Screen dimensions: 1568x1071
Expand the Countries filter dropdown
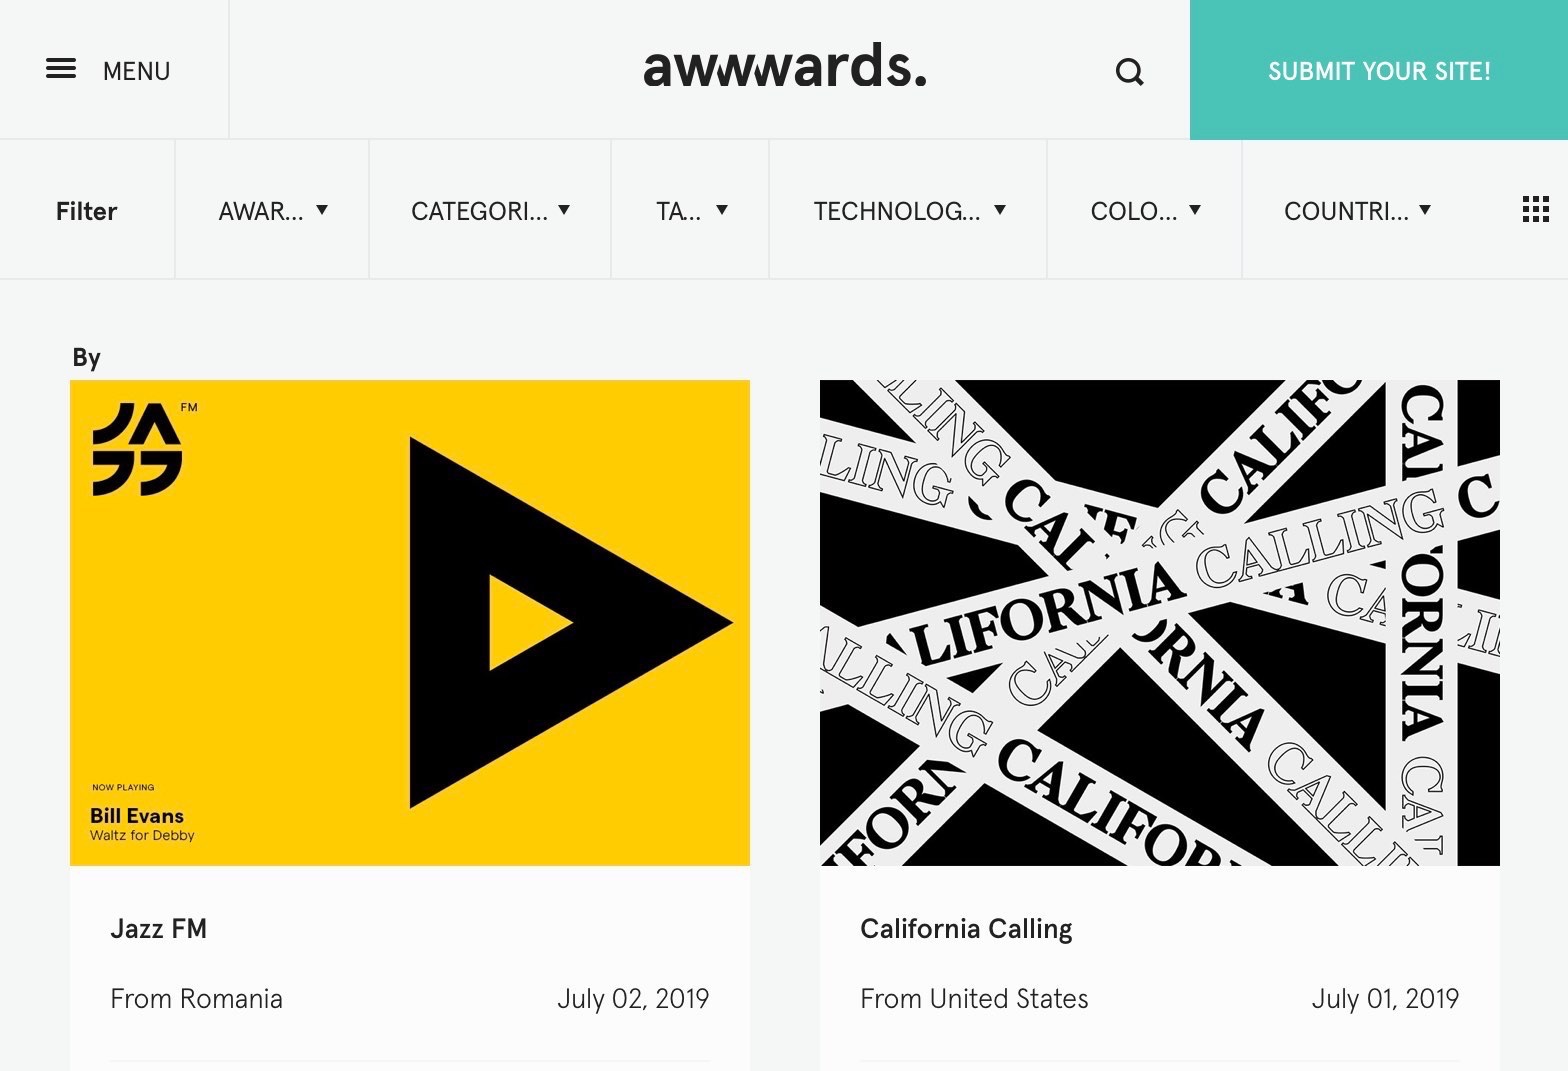pyautogui.click(x=1356, y=210)
